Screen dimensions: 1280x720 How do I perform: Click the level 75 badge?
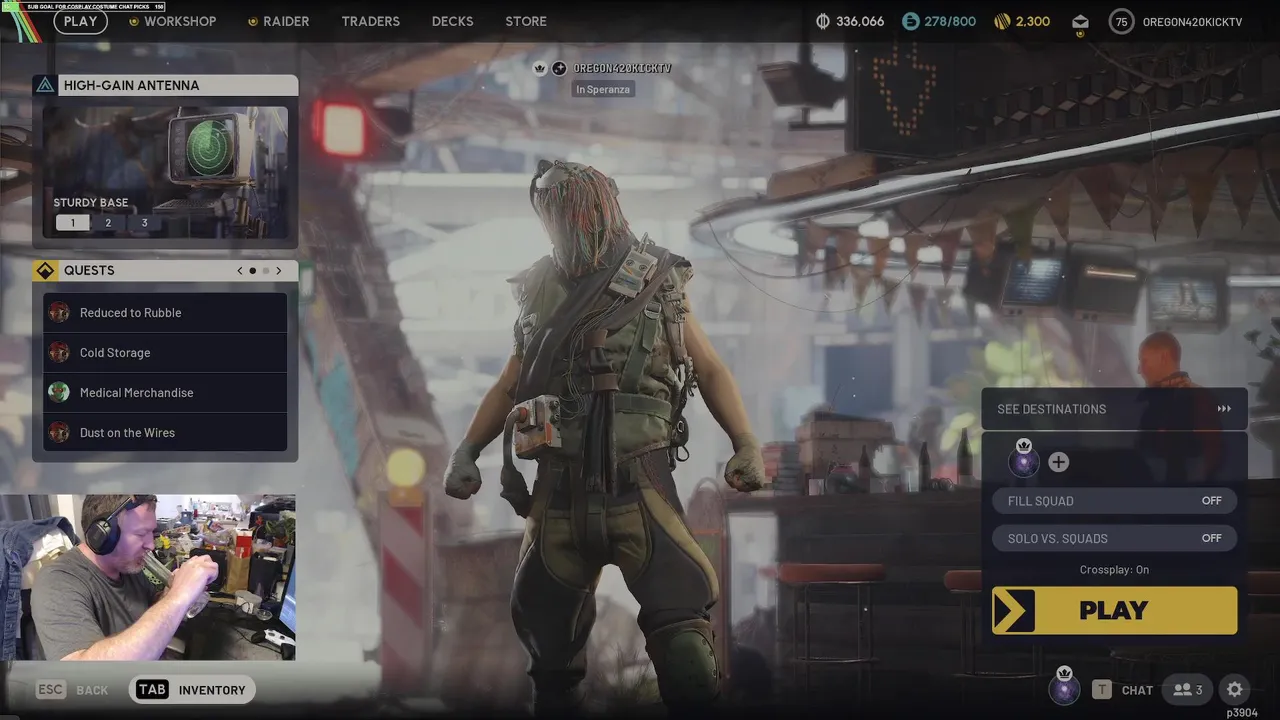tap(1121, 21)
